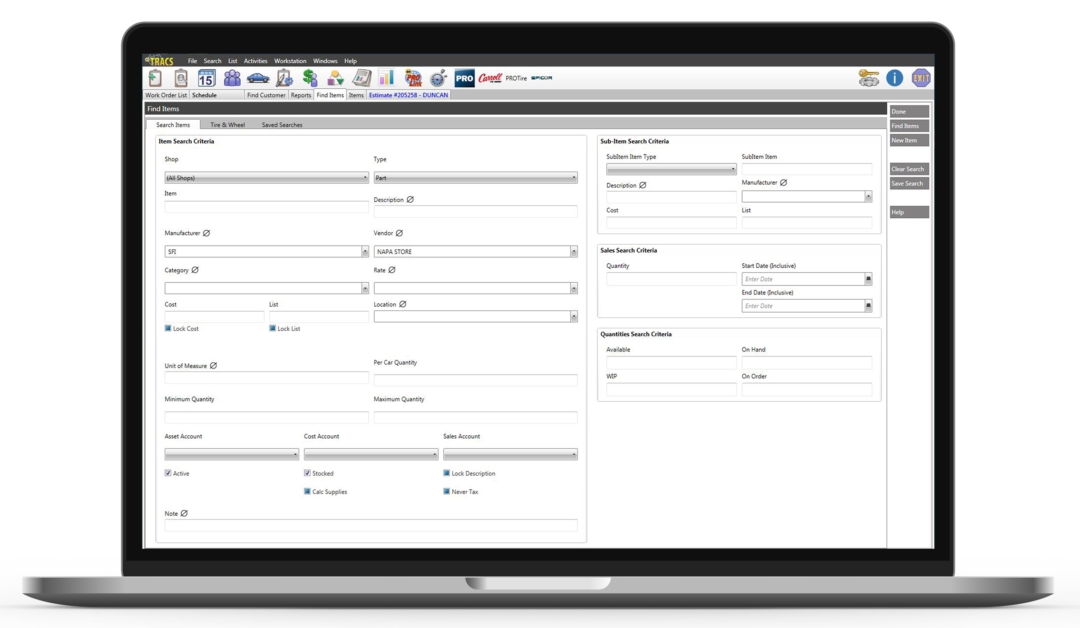Click the blue information icon
The image size is (1080, 628).
894,78
